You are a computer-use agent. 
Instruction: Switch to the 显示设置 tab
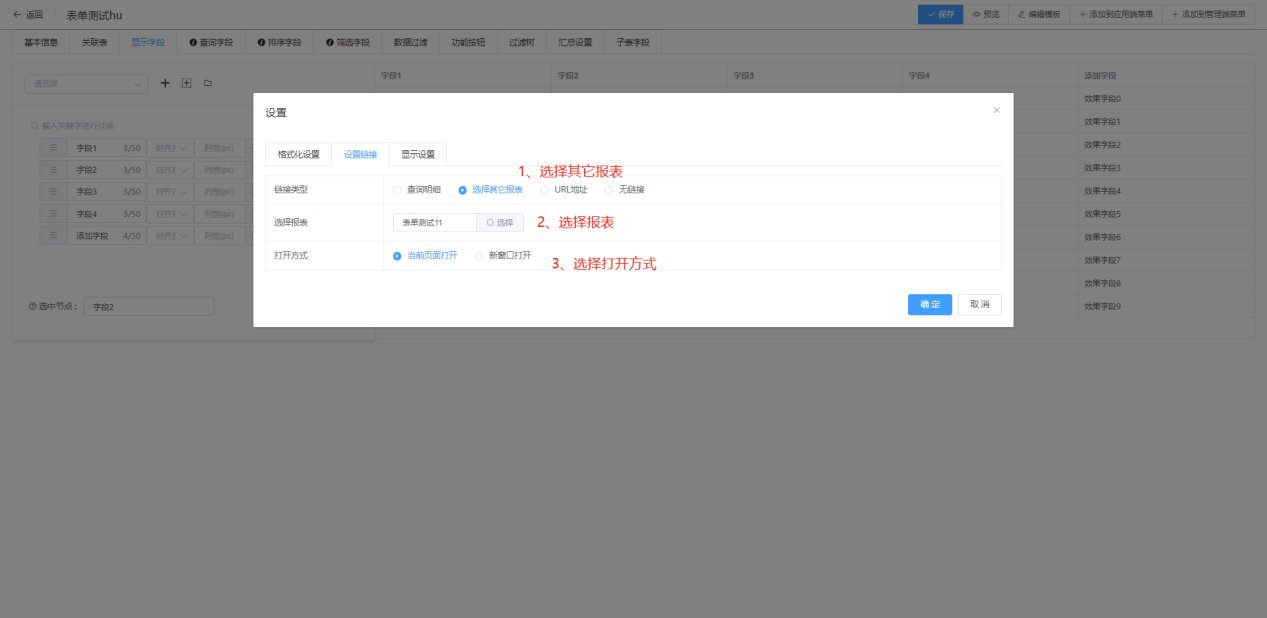point(418,154)
